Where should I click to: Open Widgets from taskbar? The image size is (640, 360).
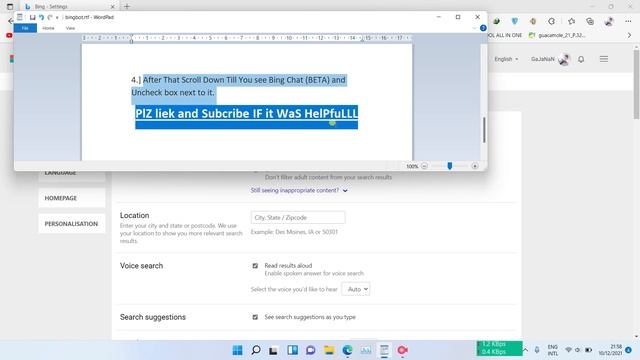click(292, 350)
